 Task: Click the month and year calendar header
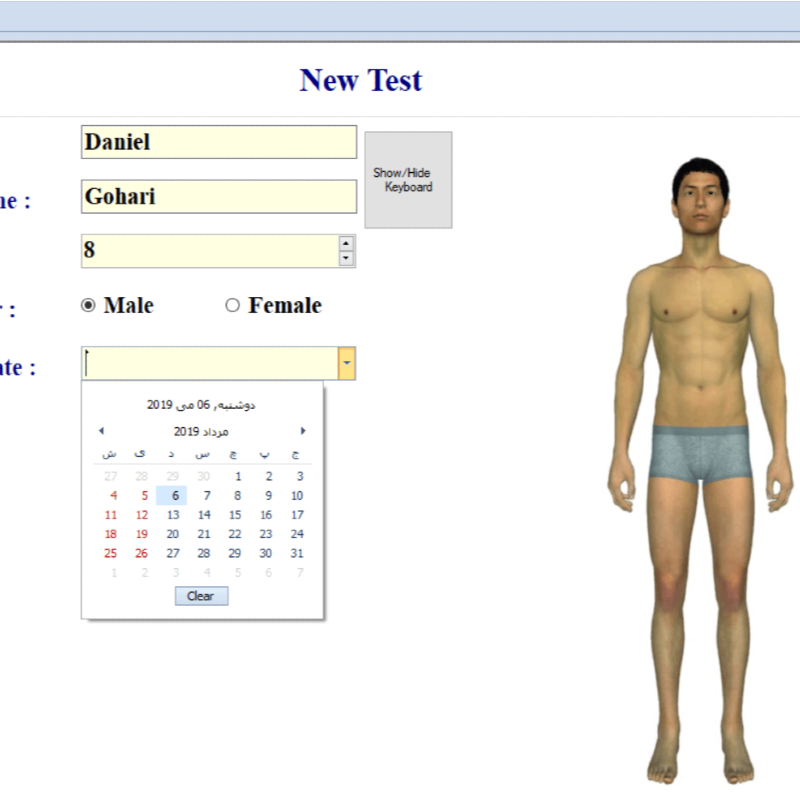201,431
